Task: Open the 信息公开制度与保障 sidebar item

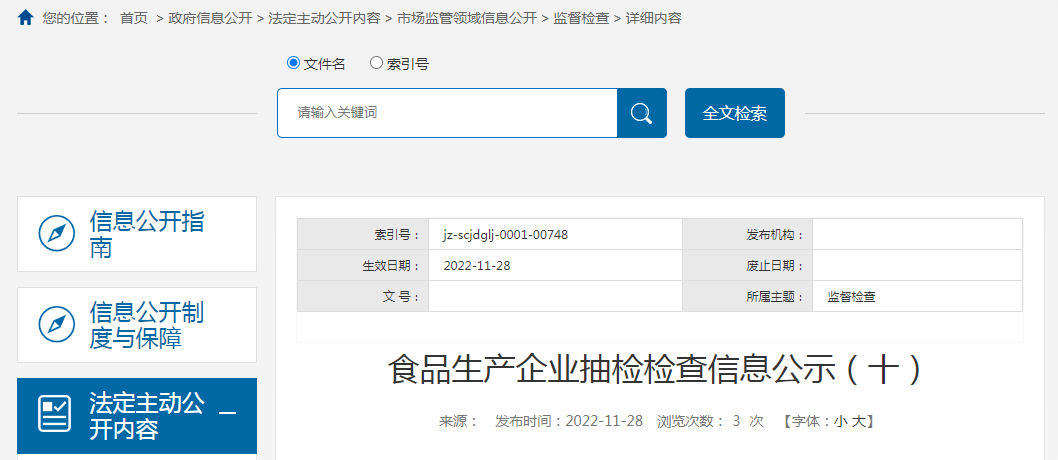Action: coord(137,325)
